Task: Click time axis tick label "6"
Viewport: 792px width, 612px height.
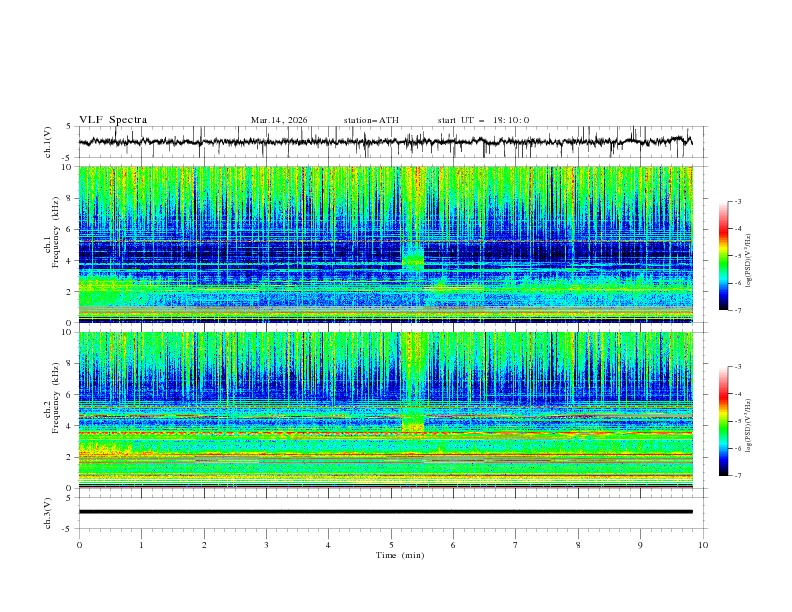Action: 453,545
